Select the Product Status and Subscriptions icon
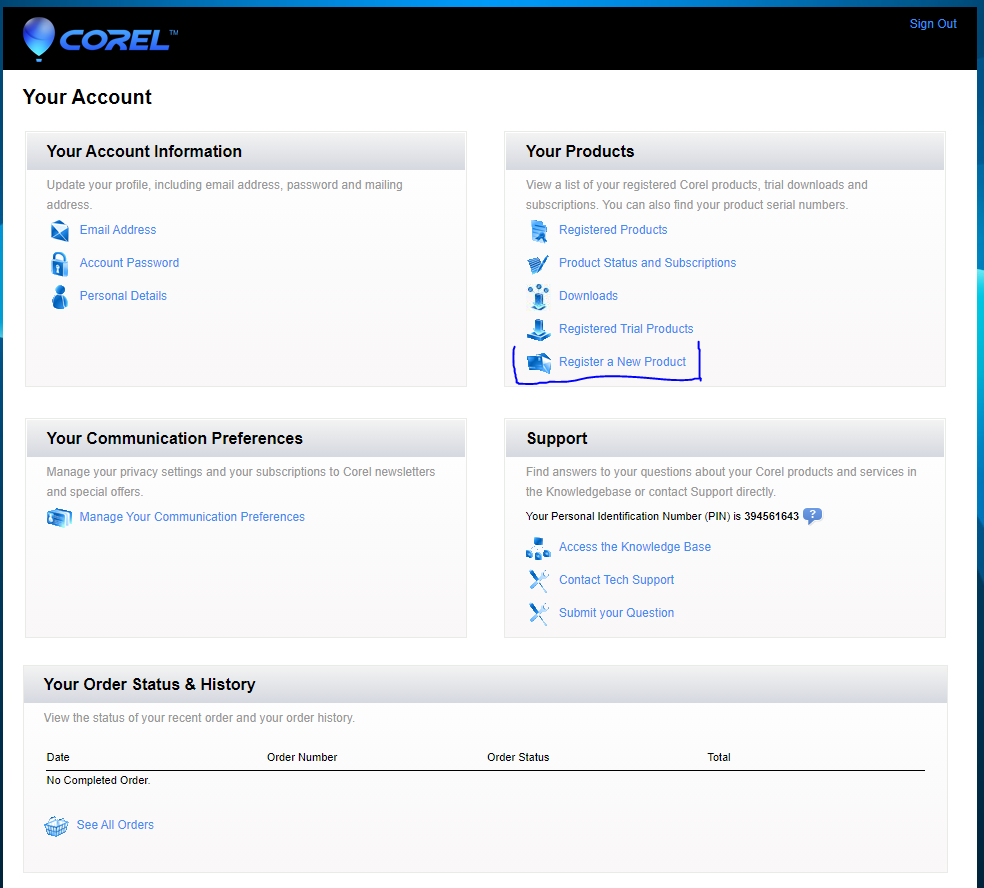 pos(538,263)
